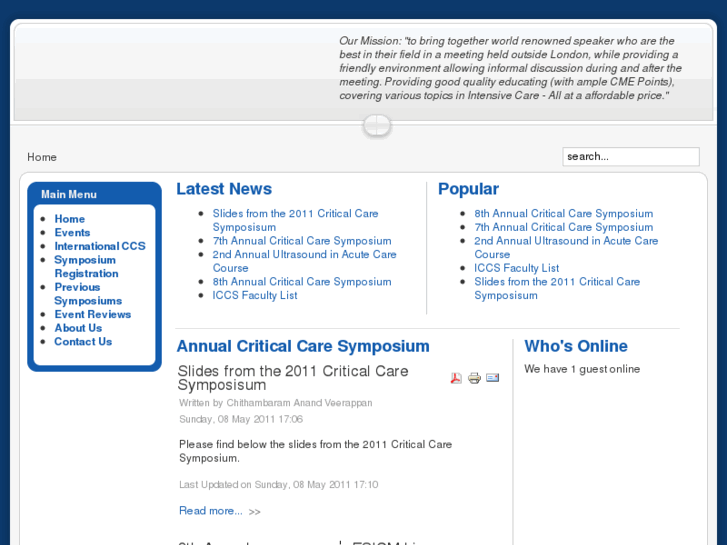727x545 pixels.
Task: Open Popular 2nd Annual Ultrasound Course link
Action: pos(566,248)
